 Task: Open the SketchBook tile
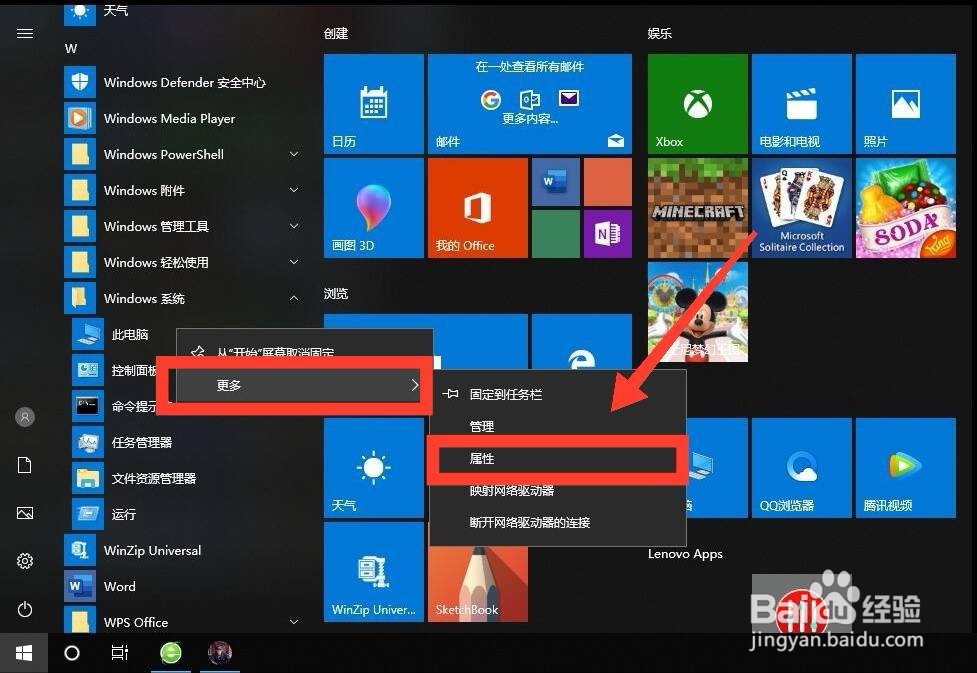[478, 584]
